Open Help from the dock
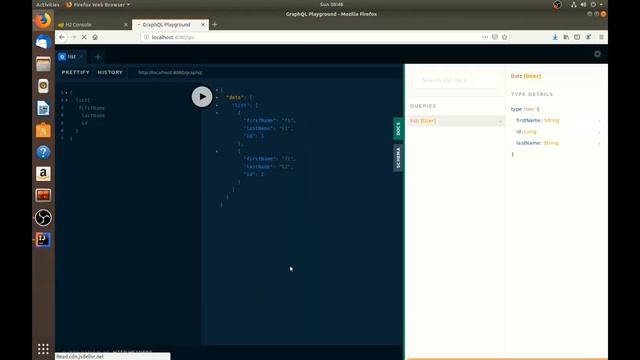The width and height of the screenshot is (640, 360). pyautogui.click(x=43, y=152)
